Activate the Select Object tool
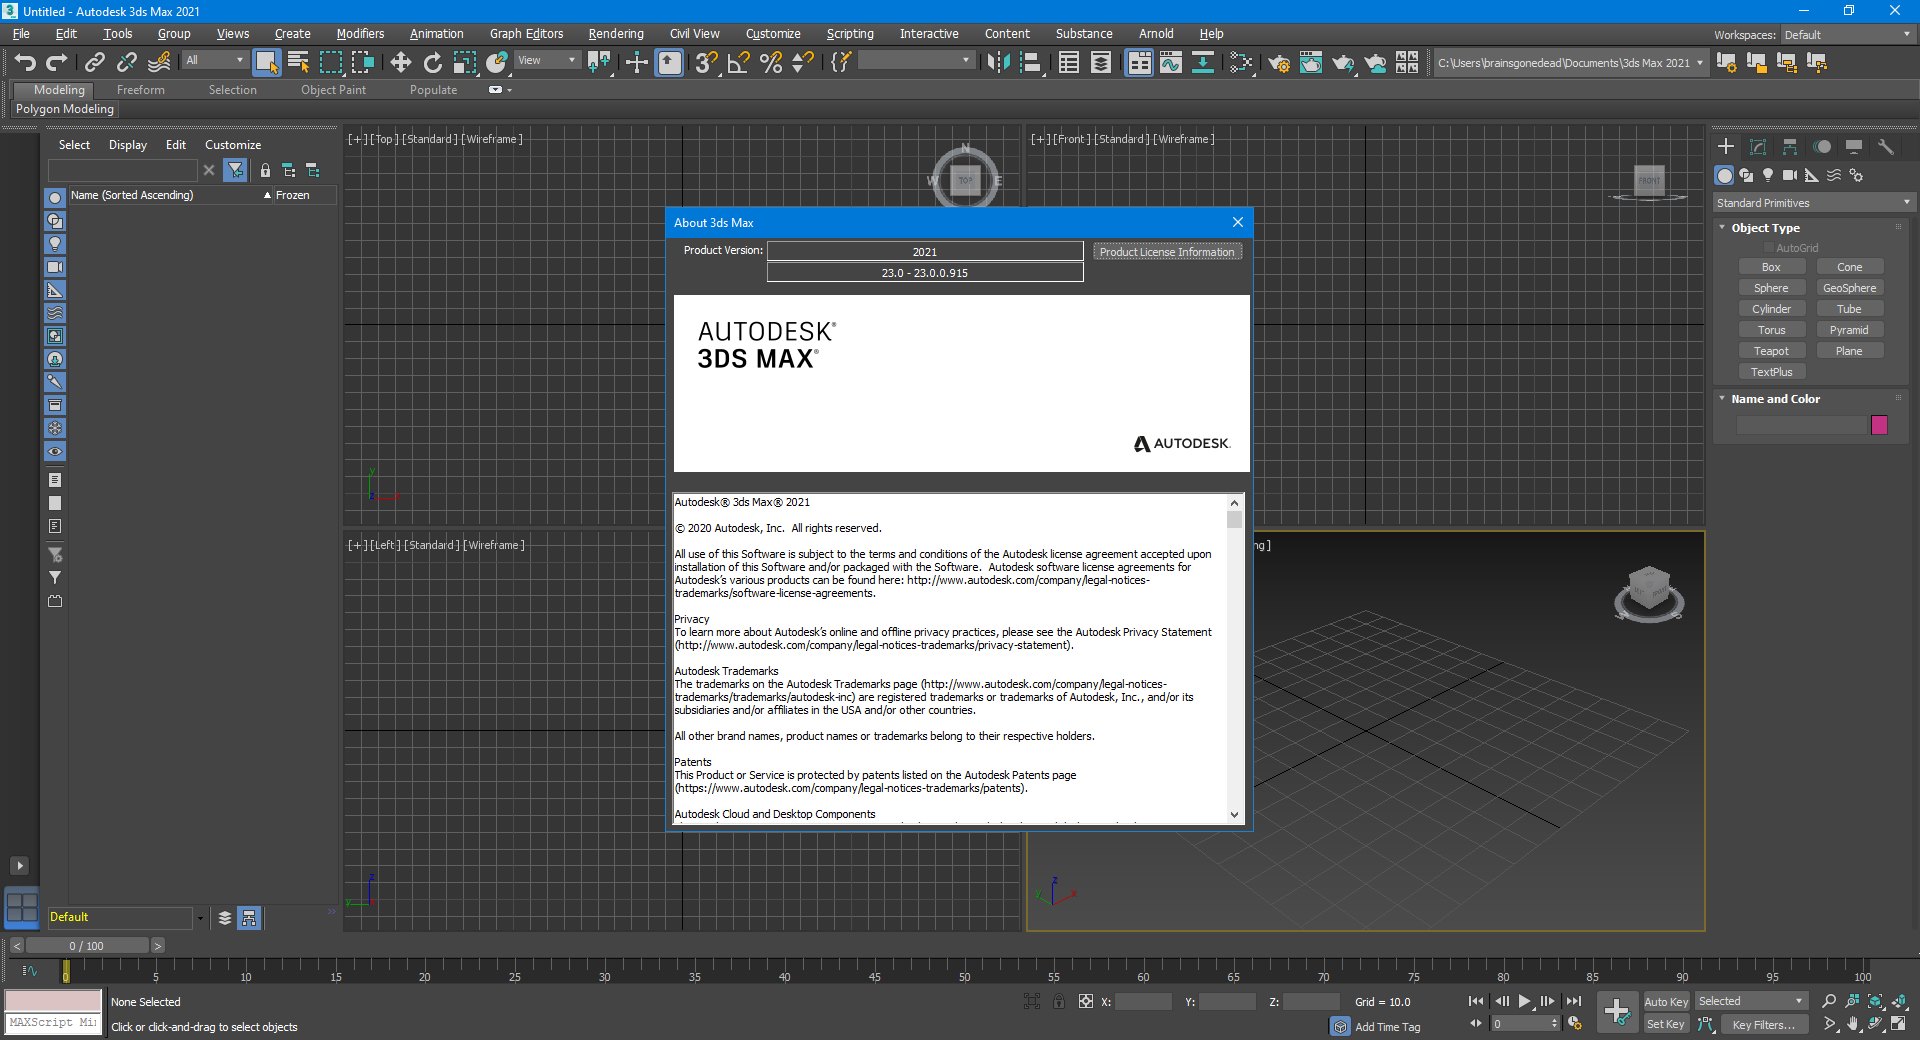 point(266,63)
